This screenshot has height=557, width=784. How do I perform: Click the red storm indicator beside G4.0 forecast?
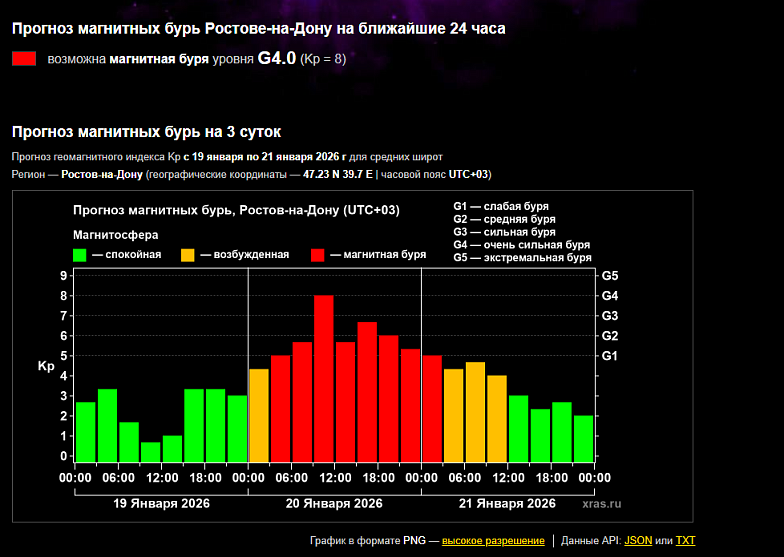[x=24, y=59]
